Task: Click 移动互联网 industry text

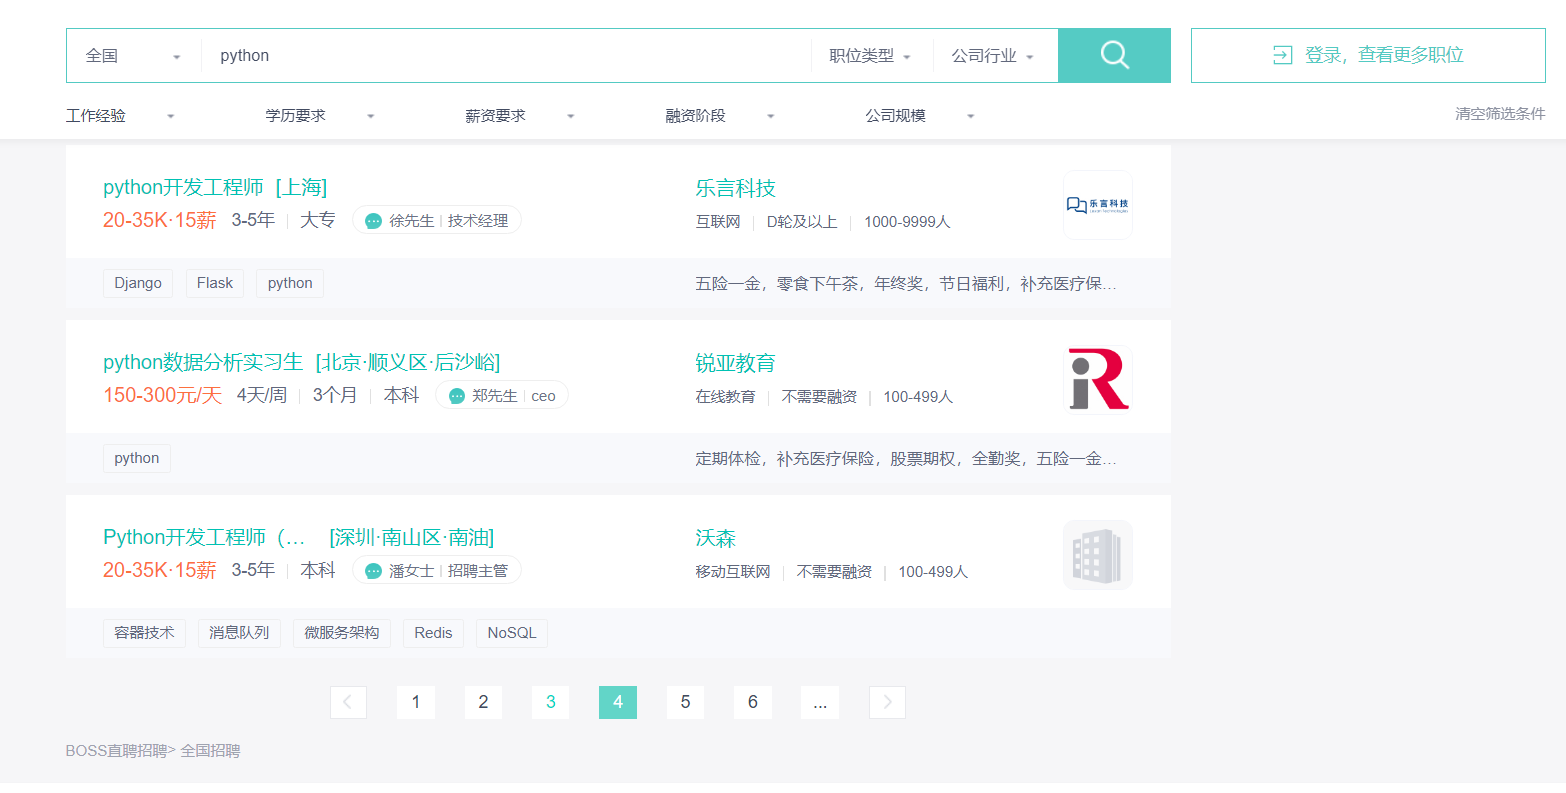Action: [x=734, y=572]
